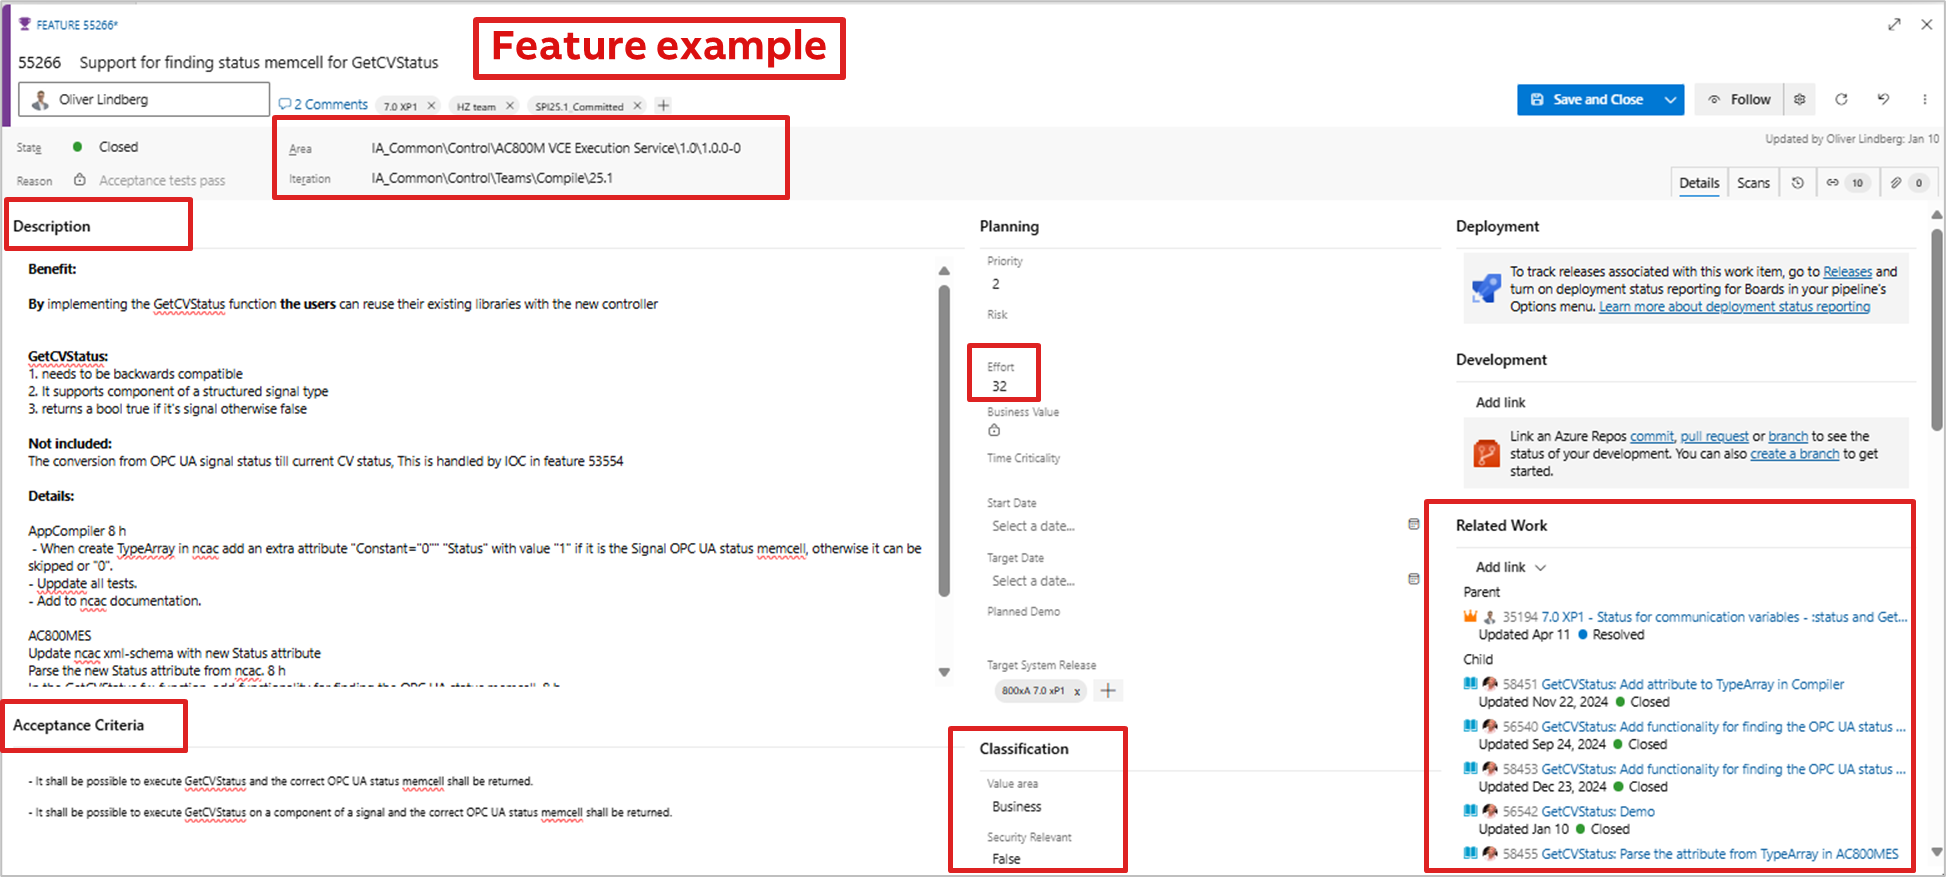Click the Priority field value 2
This screenshot has height=877, width=1946.
click(x=995, y=284)
